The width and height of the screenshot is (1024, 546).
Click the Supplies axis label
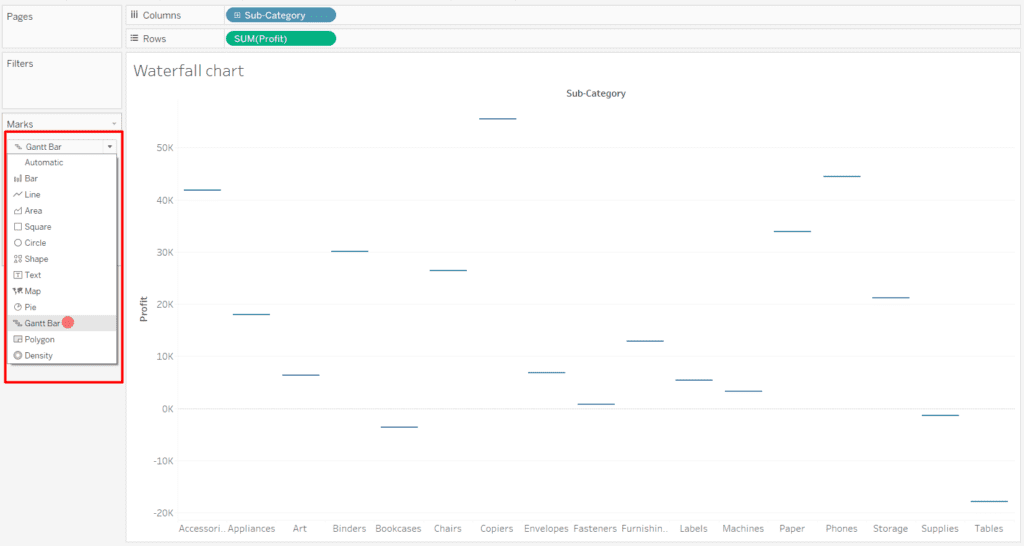click(940, 528)
